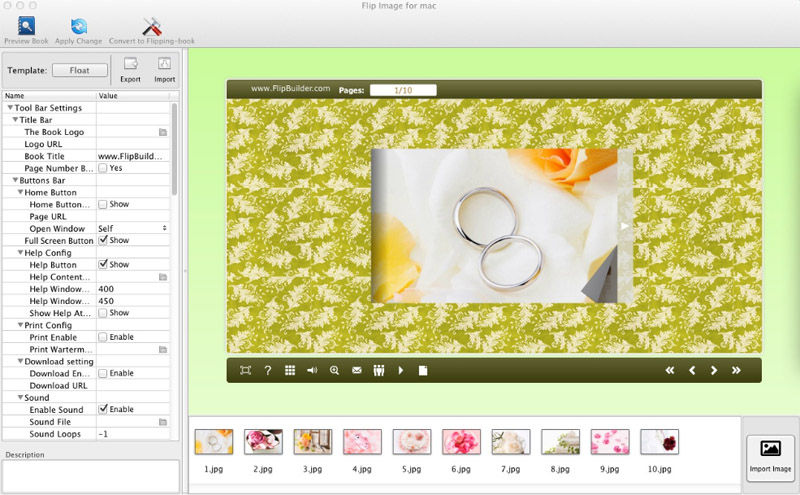Open thumbnails grid in flipbook toolbar
This screenshot has width=800, height=495.
coord(290,370)
